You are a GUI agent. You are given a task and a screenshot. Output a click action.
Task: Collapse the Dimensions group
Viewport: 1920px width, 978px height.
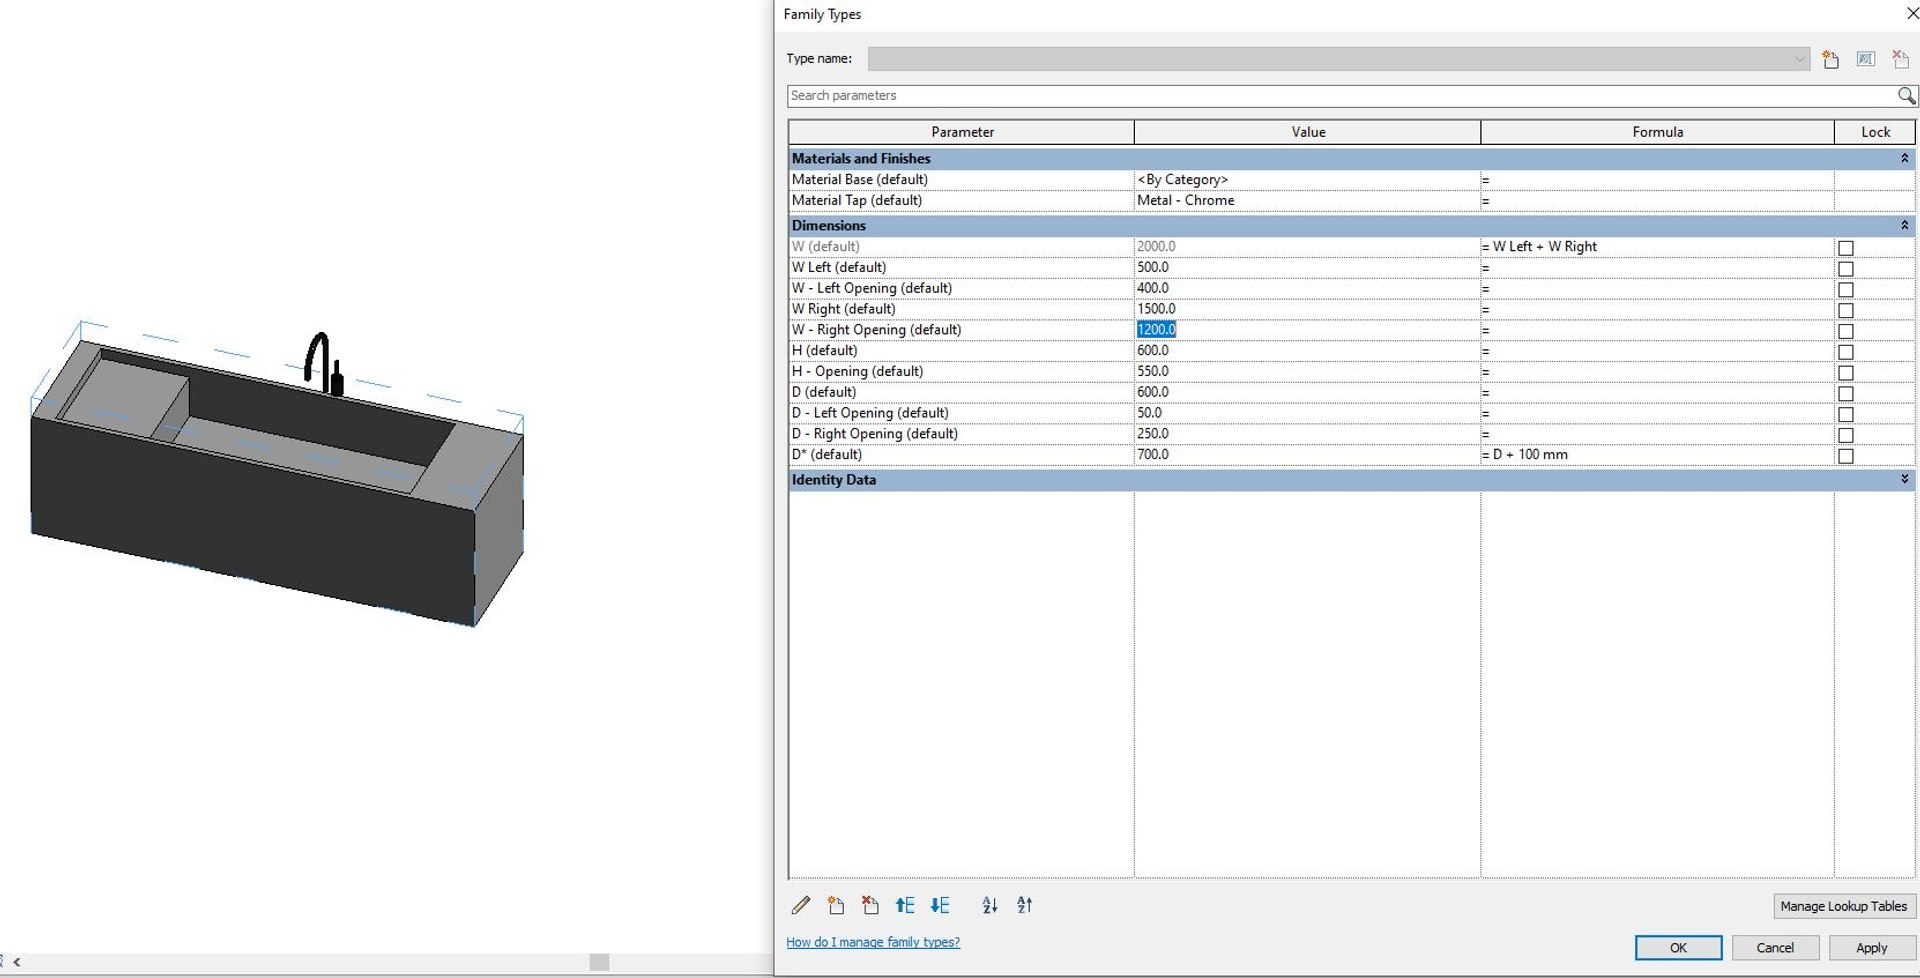(x=1904, y=225)
